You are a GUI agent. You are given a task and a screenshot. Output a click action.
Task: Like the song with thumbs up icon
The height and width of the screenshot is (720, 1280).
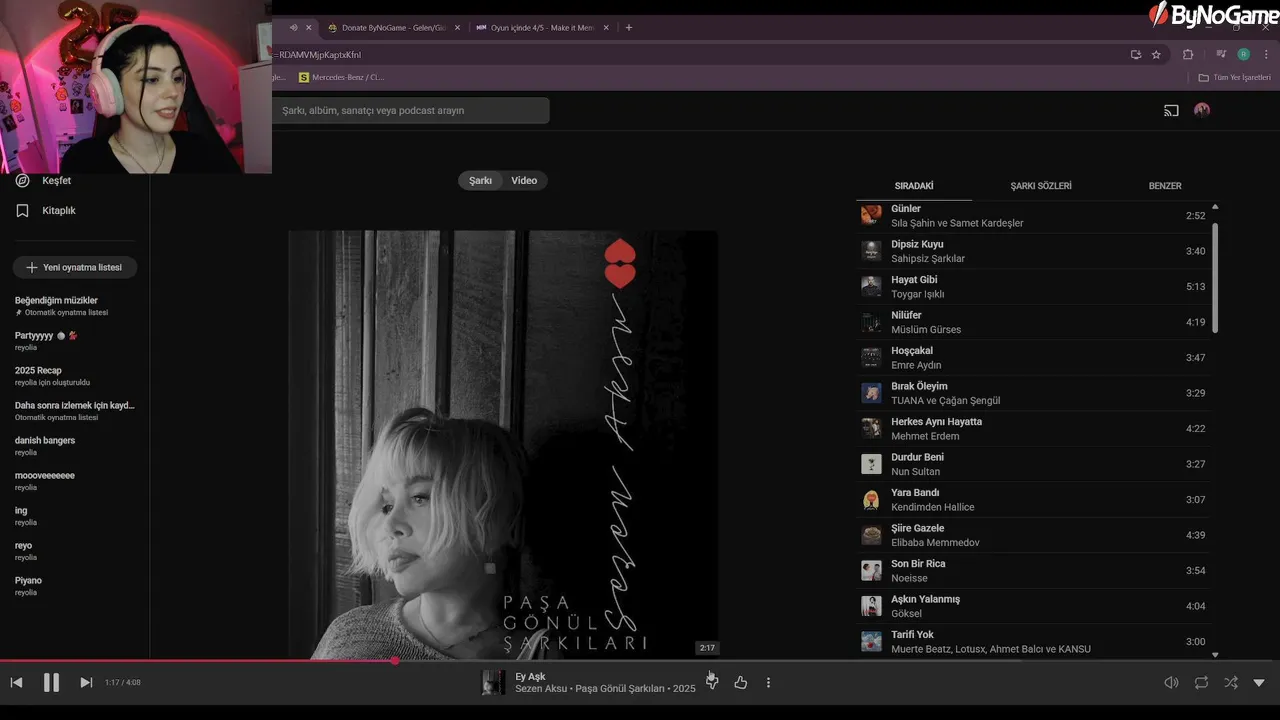(740, 682)
